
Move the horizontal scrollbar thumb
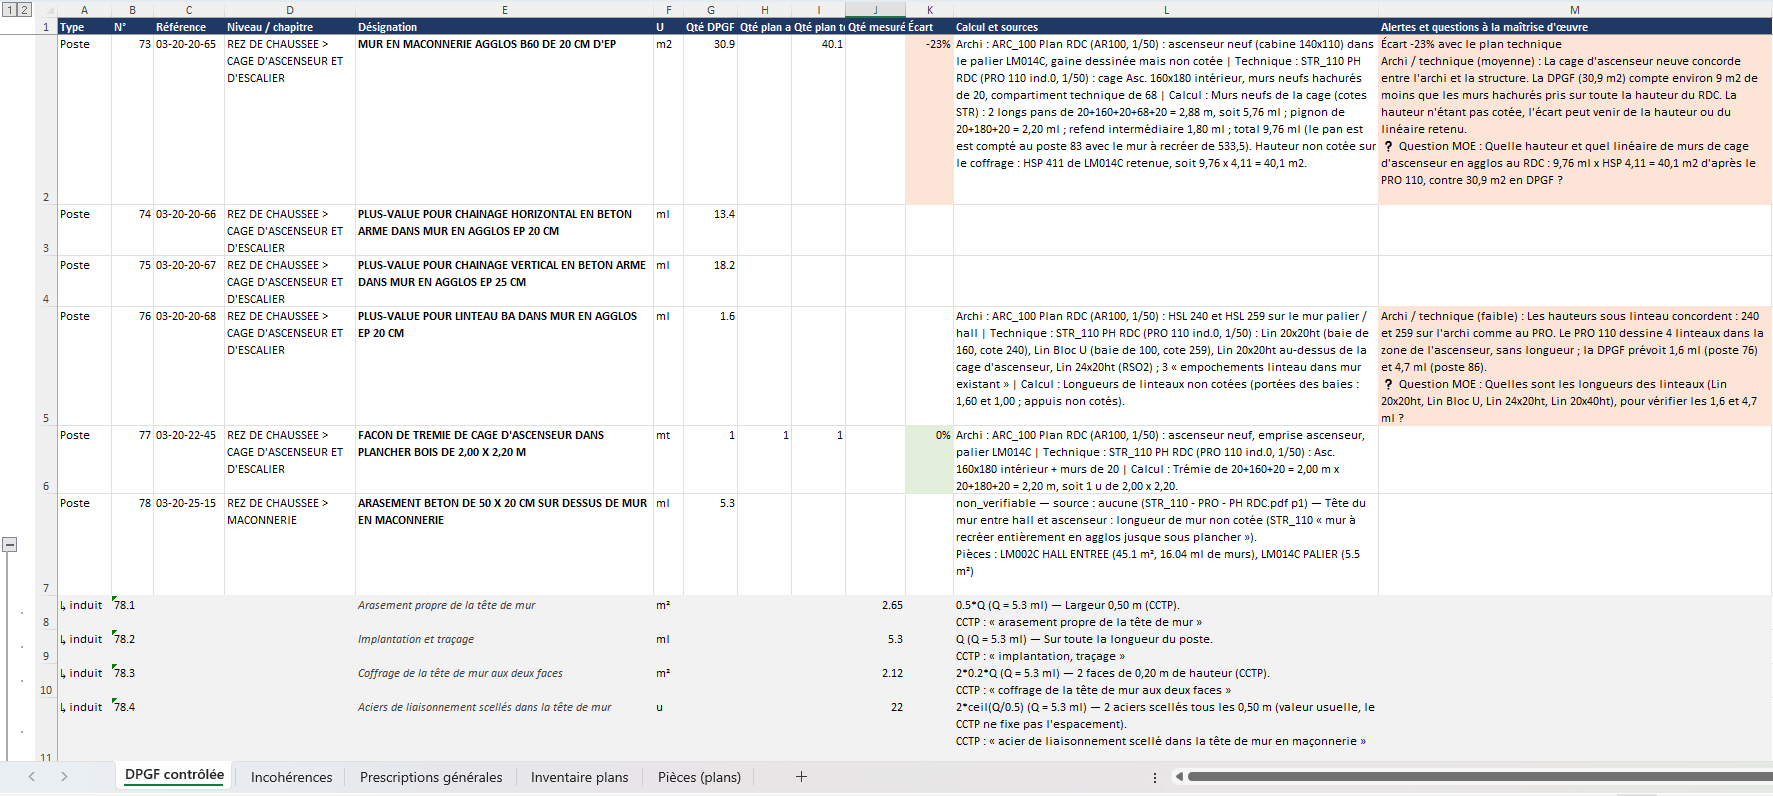(1480, 776)
